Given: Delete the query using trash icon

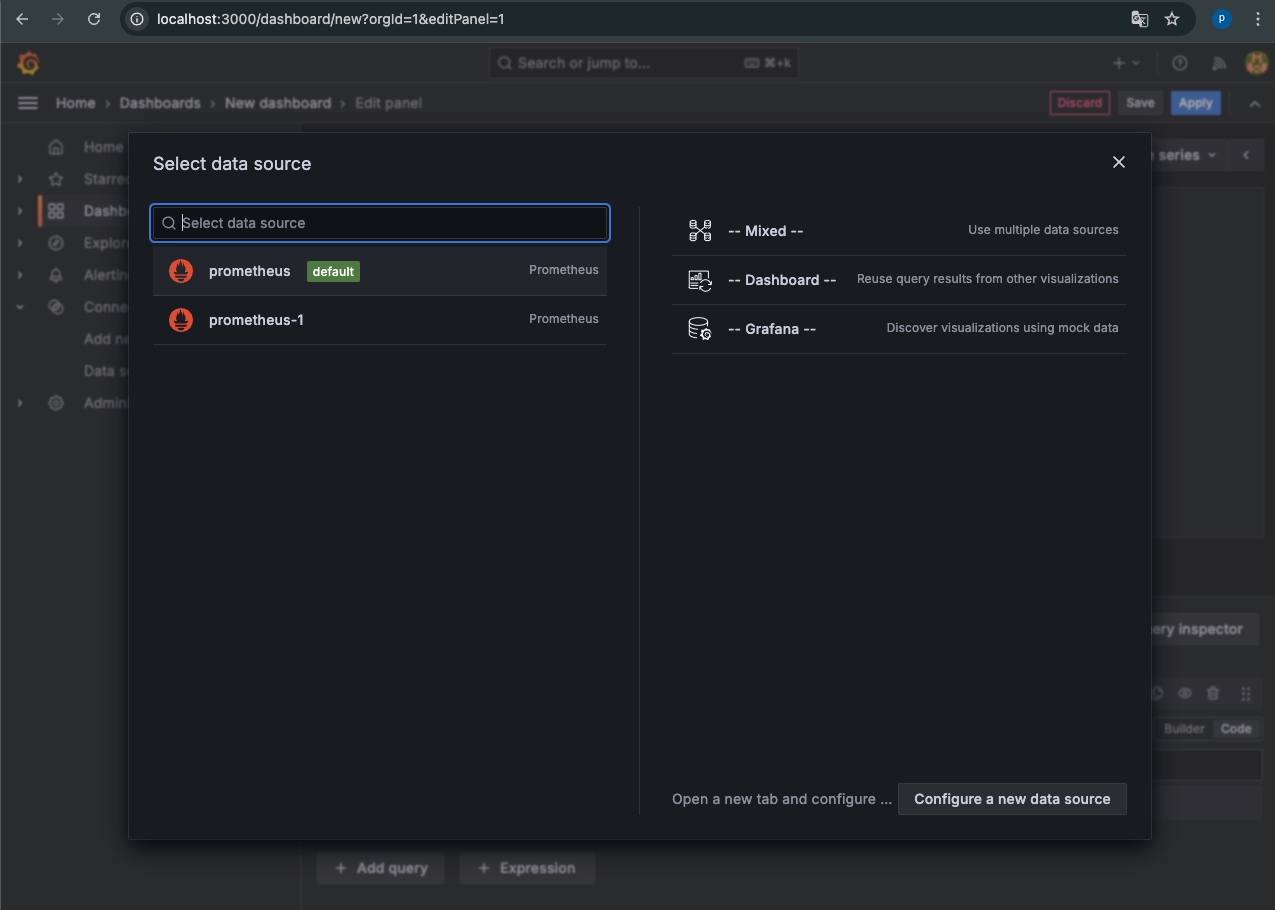Looking at the screenshot, I should 1213,693.
